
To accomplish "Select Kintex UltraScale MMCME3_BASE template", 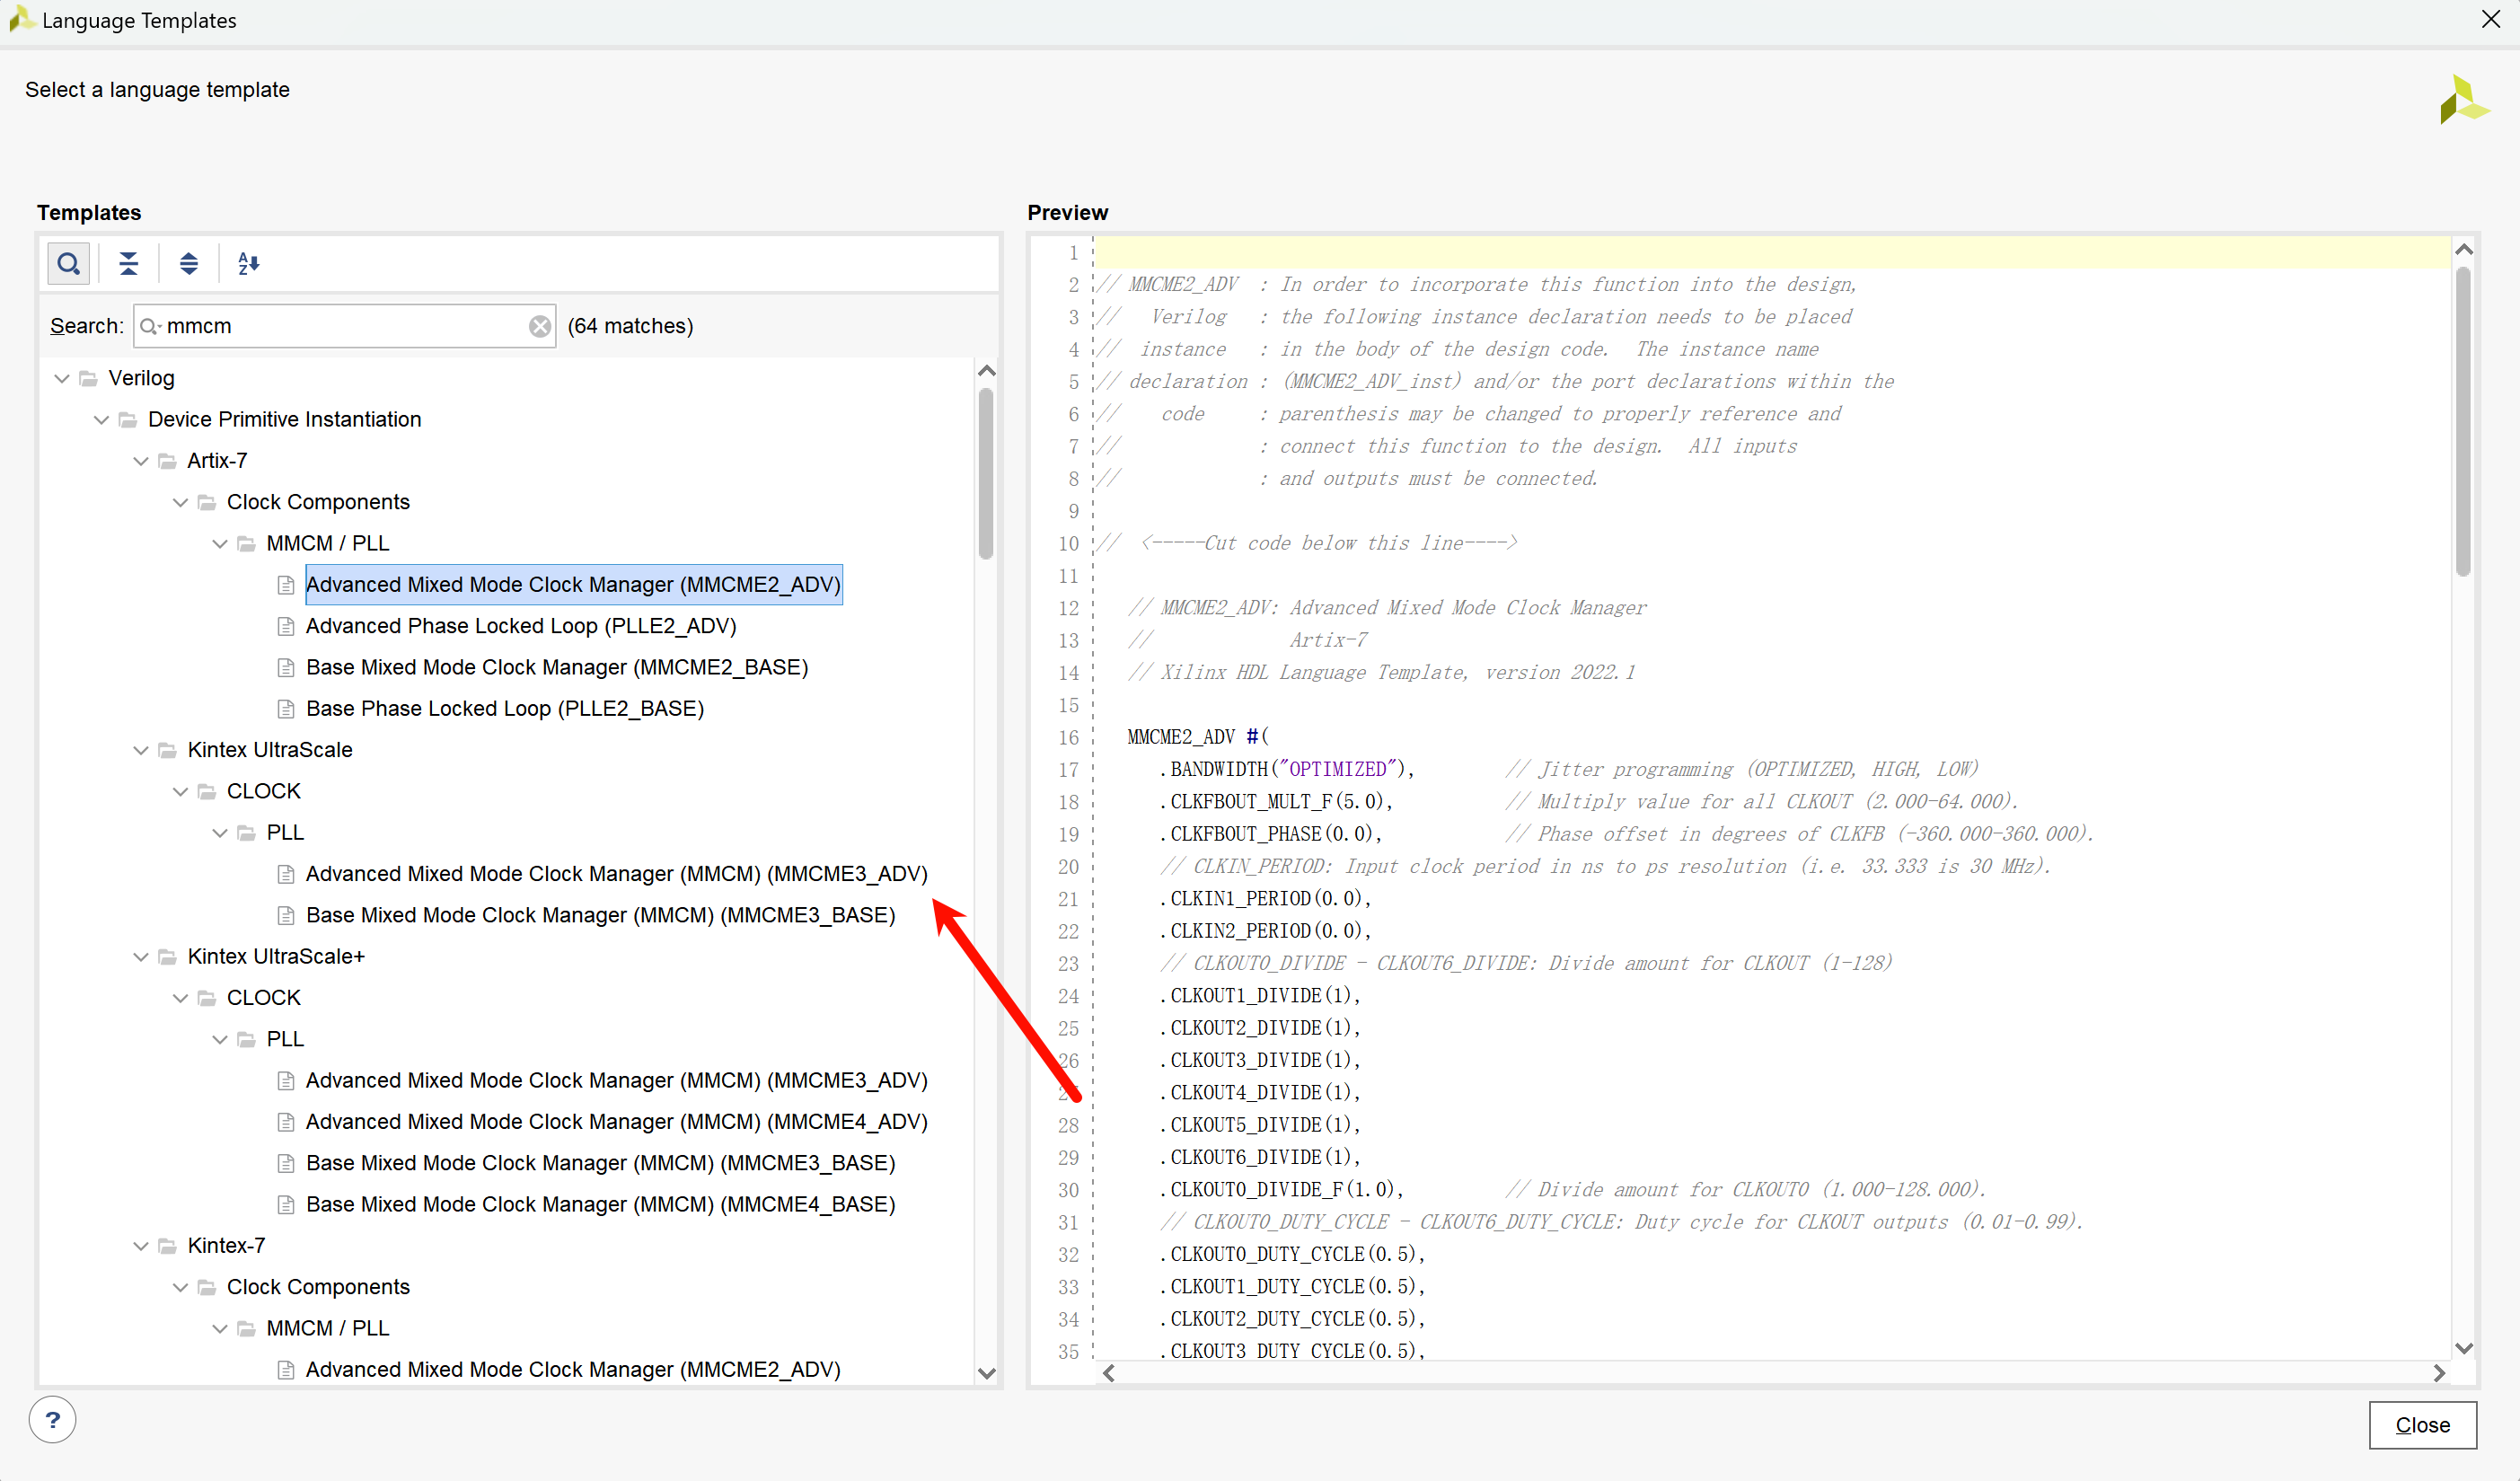I will coord(600,915).
